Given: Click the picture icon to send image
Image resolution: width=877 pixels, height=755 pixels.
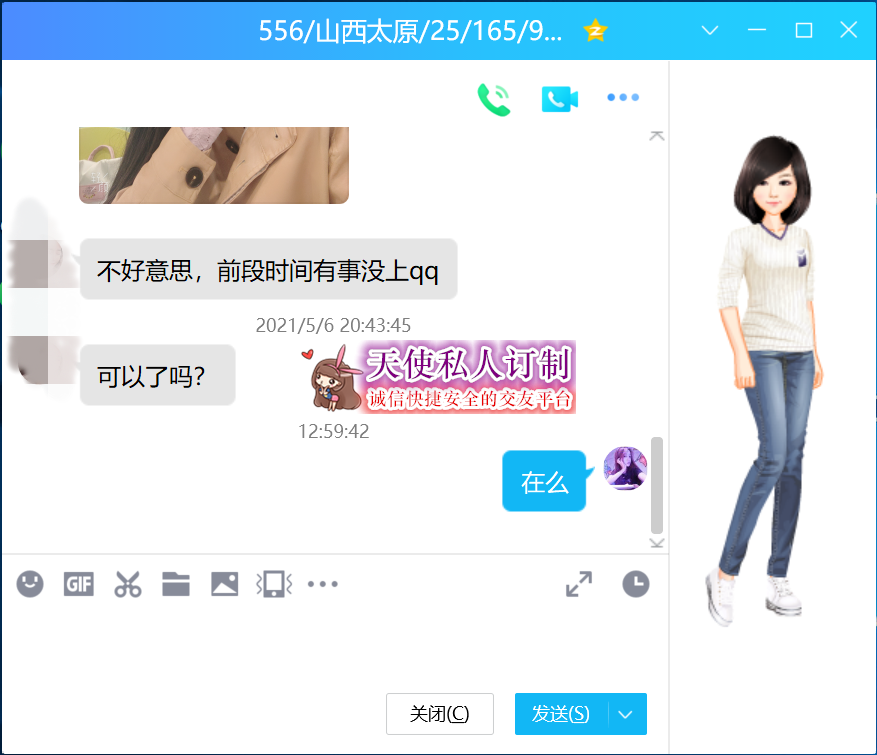Looking at the screenshot, I should pos(225,584).
